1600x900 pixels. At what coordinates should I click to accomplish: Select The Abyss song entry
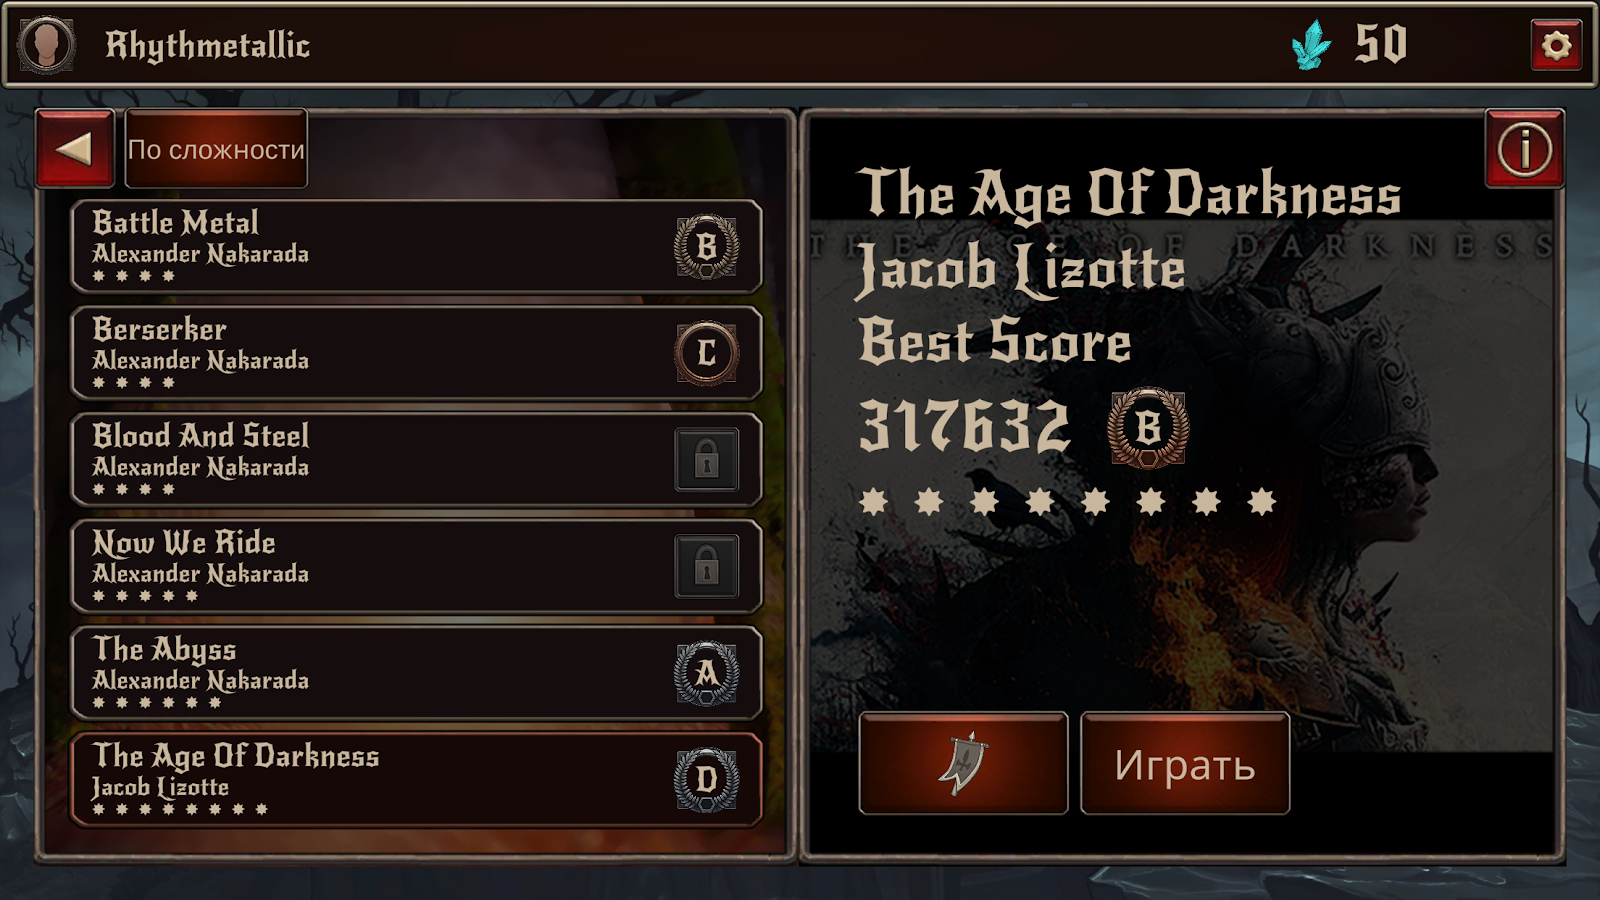coord(416,673)
